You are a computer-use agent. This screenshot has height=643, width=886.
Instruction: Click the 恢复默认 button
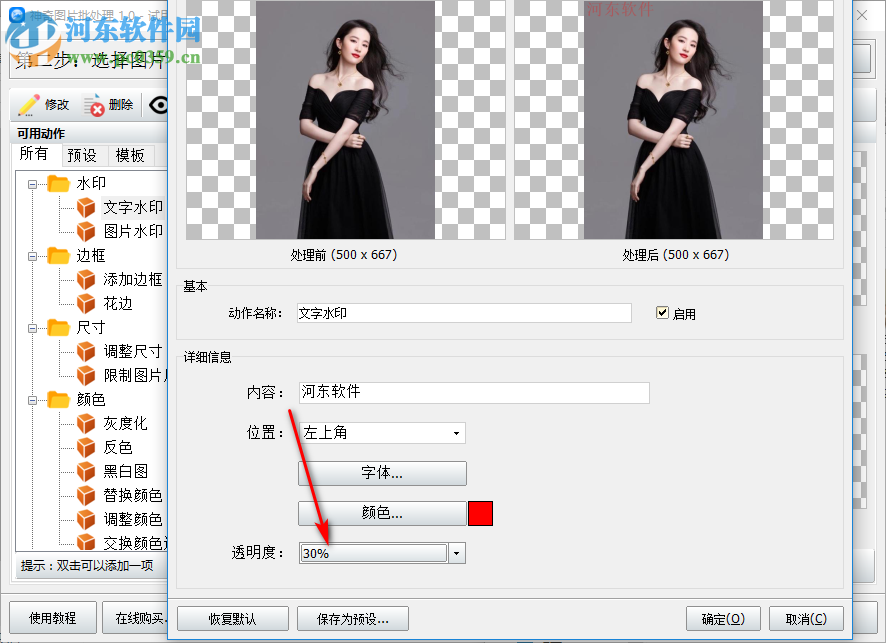(233, 619)
